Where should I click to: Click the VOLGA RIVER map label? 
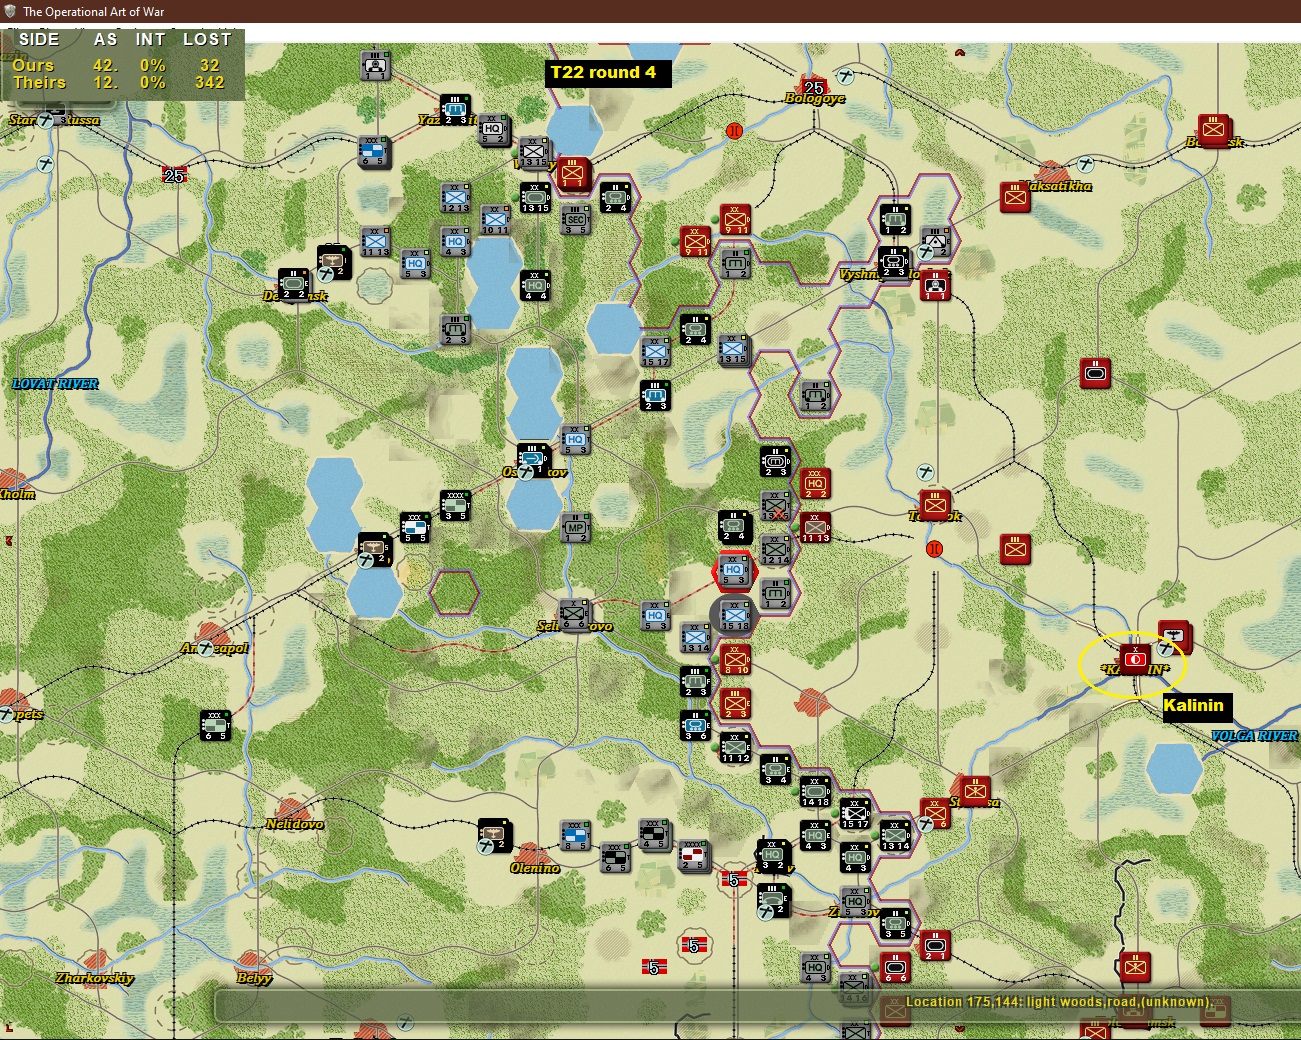[x=1254, y=736]
